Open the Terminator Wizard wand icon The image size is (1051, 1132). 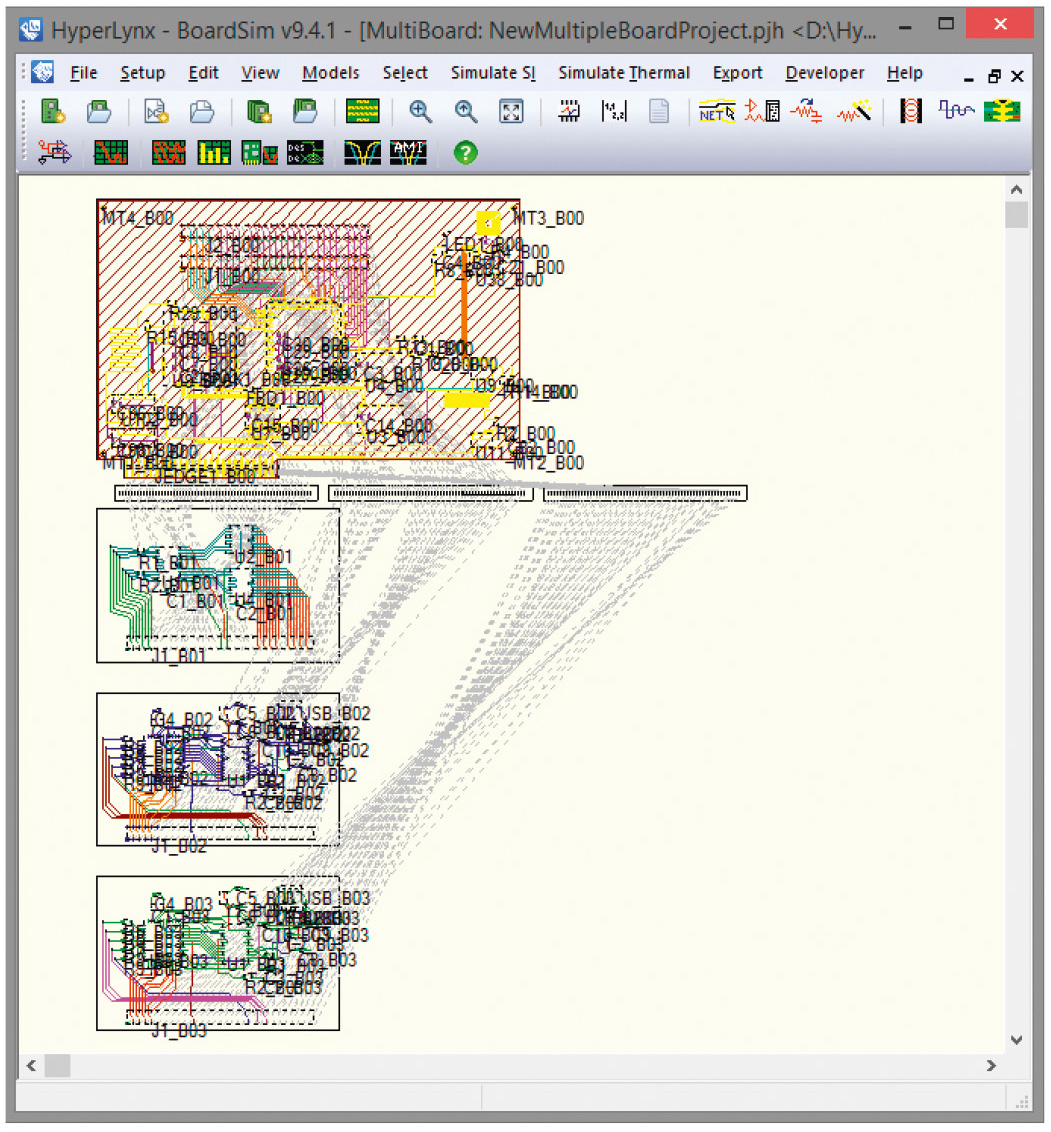point(854,112)
